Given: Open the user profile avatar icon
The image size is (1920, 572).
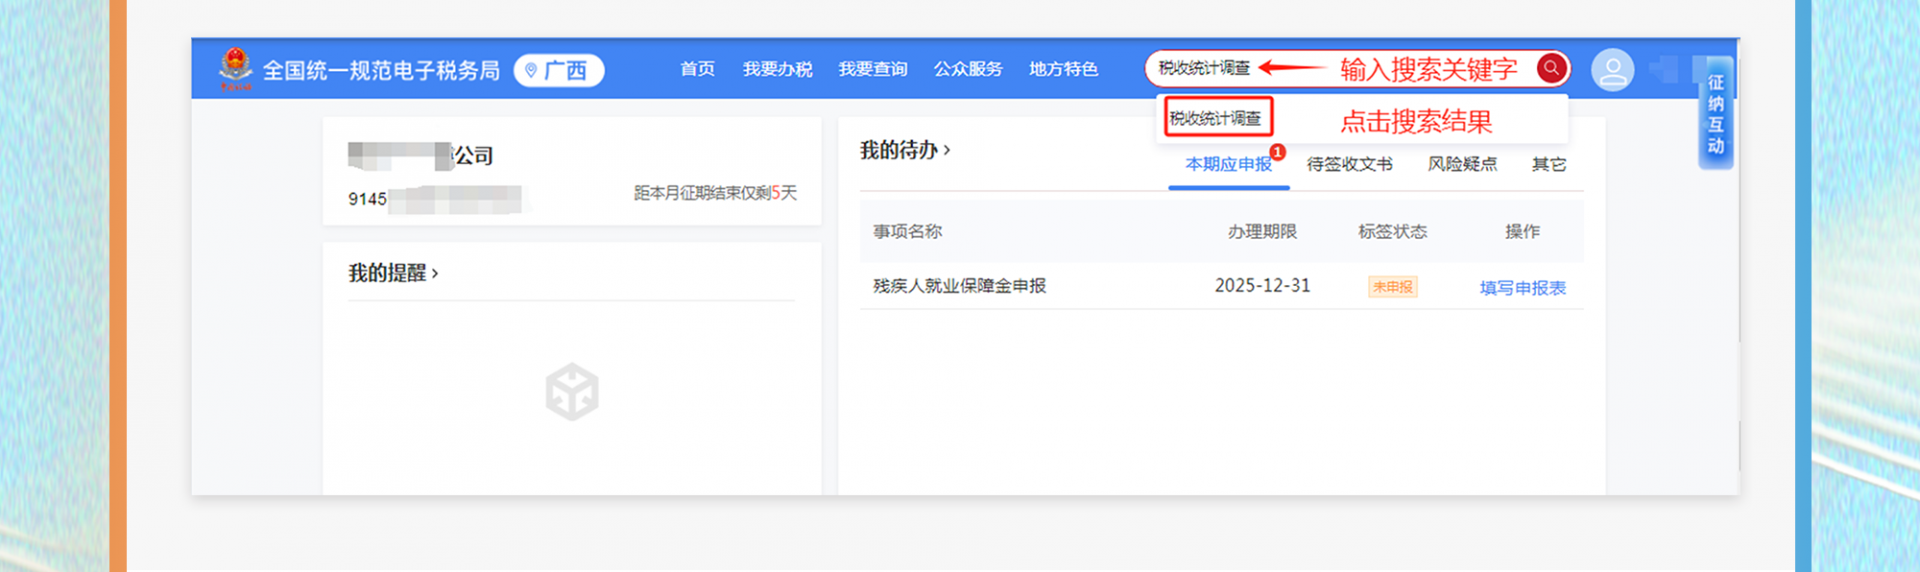Looking at the screenshot, I should click(x=1612, y=70).
